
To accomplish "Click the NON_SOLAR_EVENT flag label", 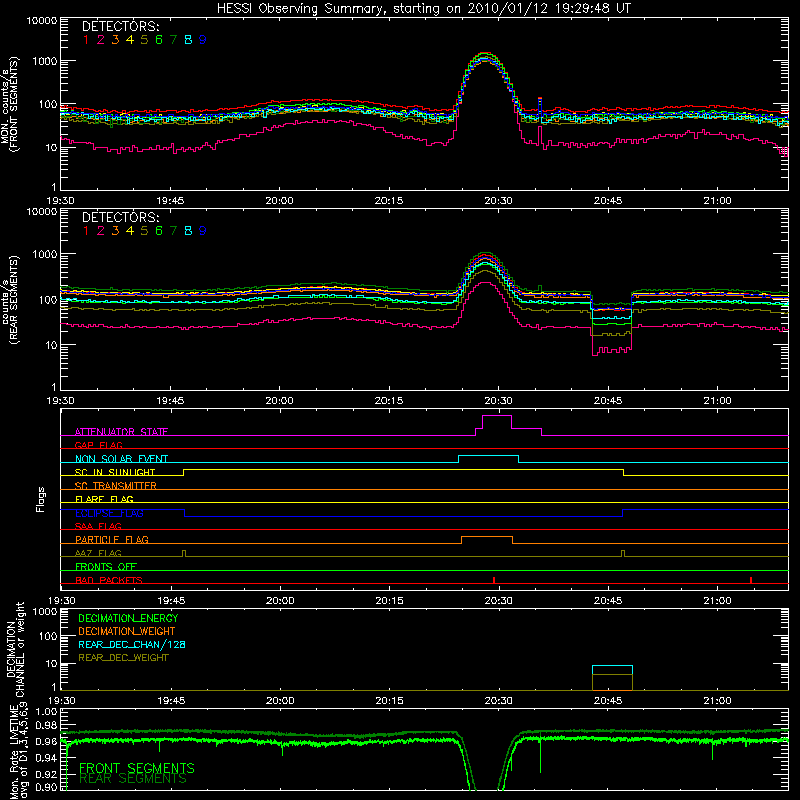I will click(121, 459).
